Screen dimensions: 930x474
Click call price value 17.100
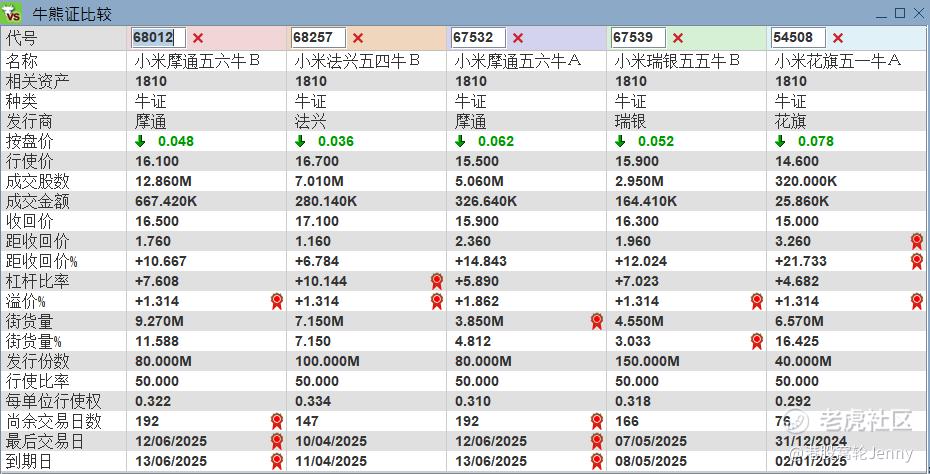tap(317, 221)
